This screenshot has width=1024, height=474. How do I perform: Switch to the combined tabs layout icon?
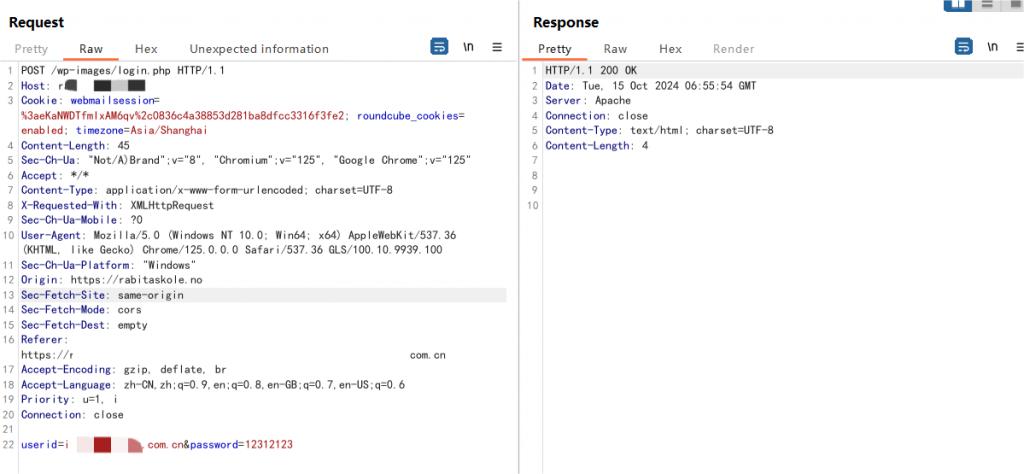[x=1012, y=5]
